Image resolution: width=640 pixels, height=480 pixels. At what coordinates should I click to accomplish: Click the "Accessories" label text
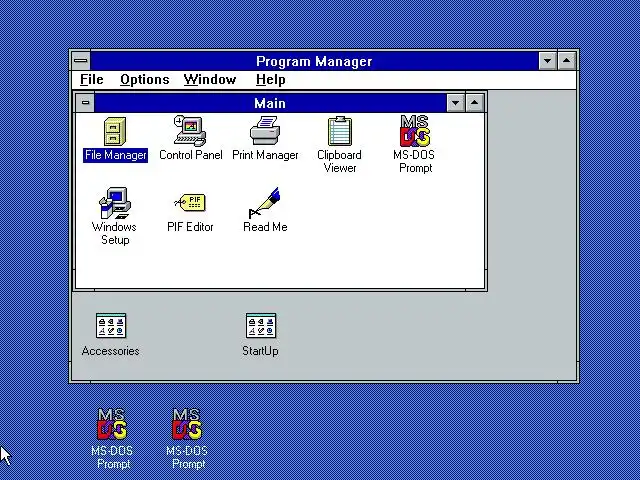pos(111,351)
